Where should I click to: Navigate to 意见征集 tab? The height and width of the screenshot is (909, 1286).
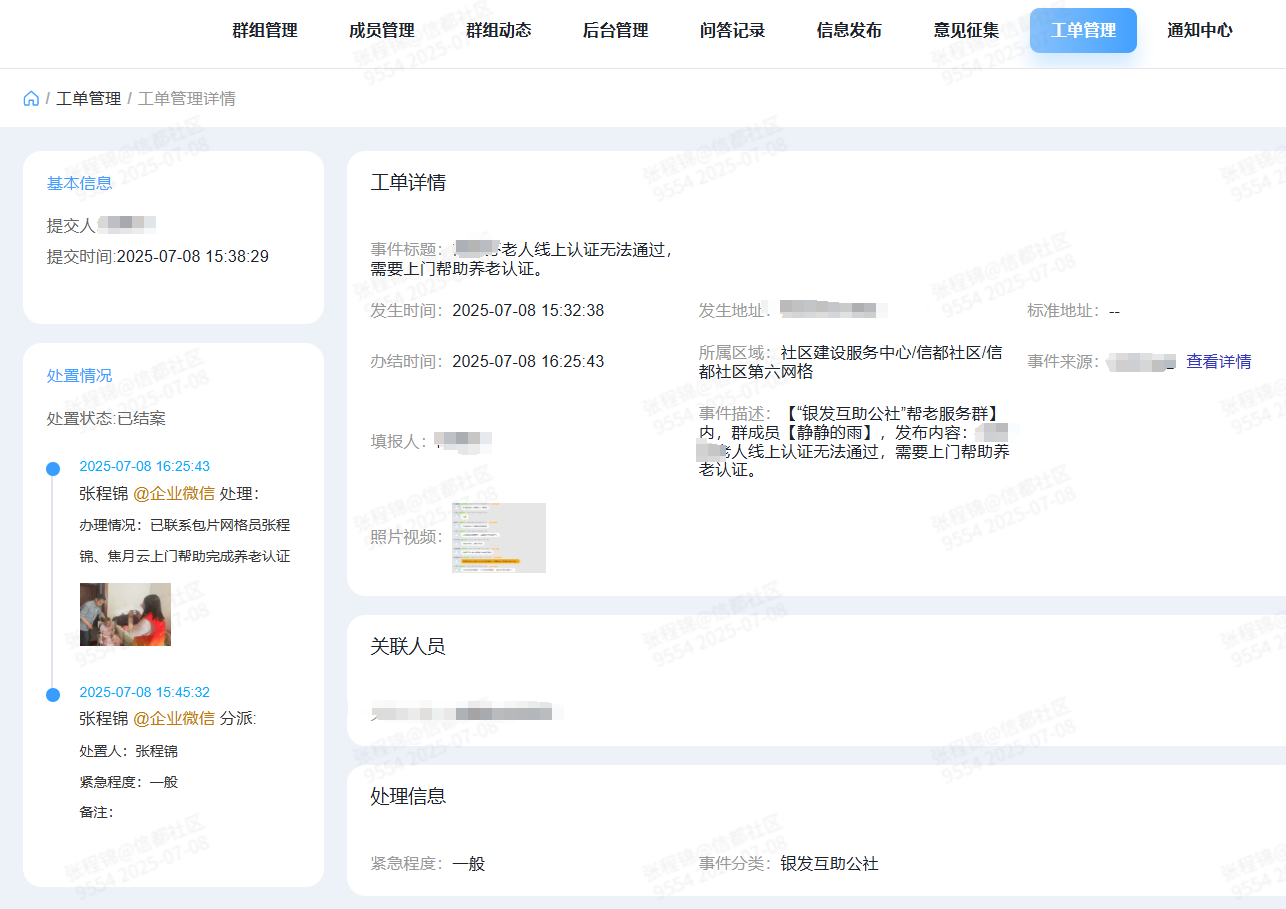click(x=967, y=30)
